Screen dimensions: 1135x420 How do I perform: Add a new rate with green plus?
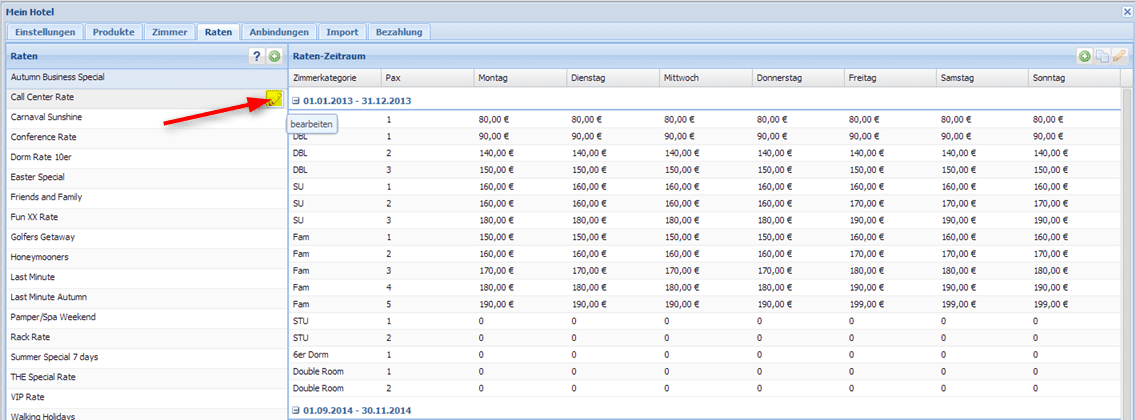(274, 57)
